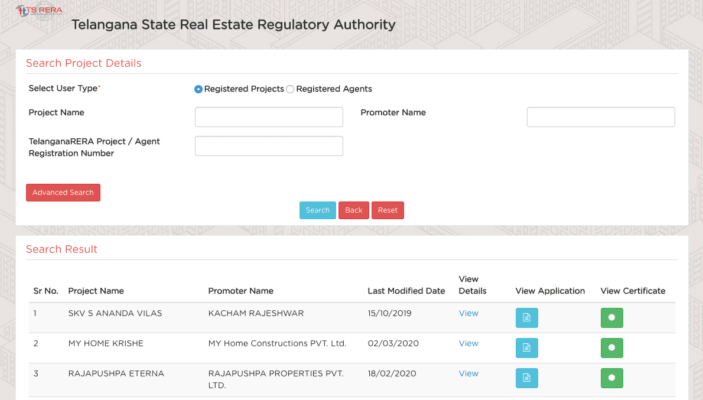Click the date 18/02/2020
The height and width of the screenshot is (400, 703).
click(x=392, y=374)
